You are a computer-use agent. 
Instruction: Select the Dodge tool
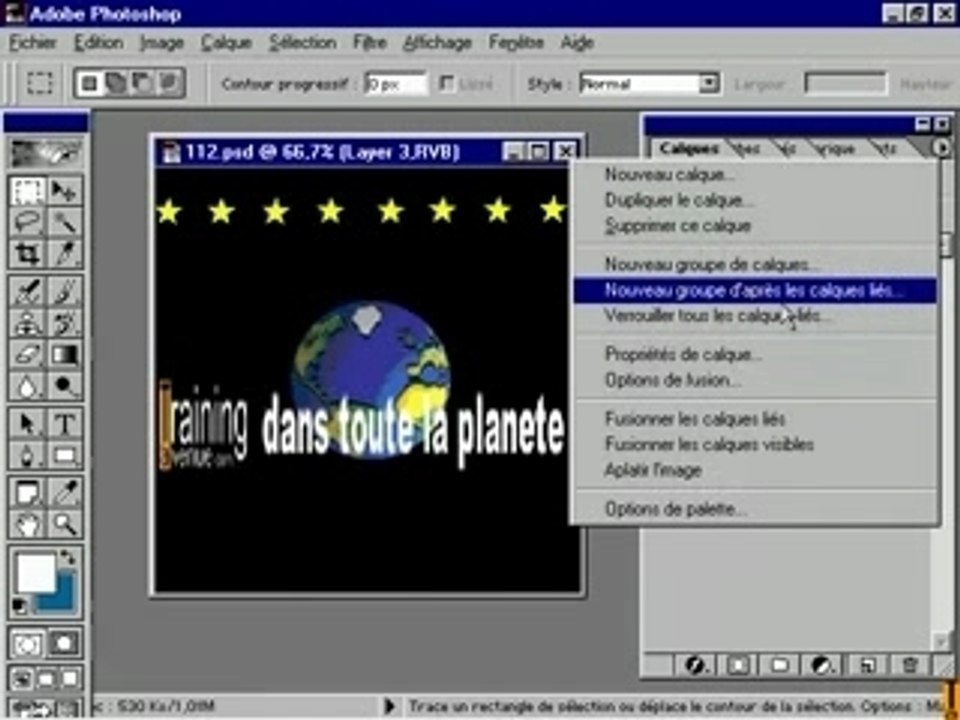[x=64, y=386]
